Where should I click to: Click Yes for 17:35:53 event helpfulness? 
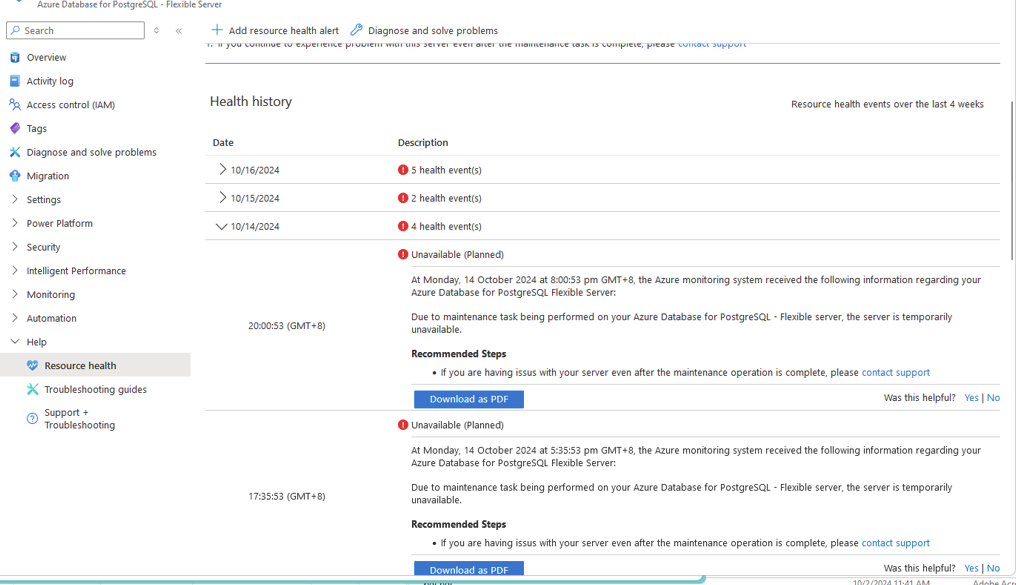971,568
